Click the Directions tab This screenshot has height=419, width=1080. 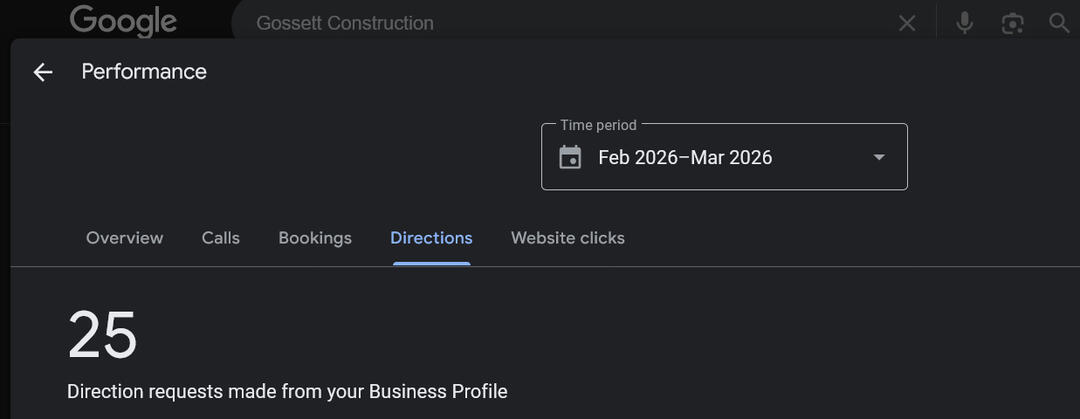[431, 238]
